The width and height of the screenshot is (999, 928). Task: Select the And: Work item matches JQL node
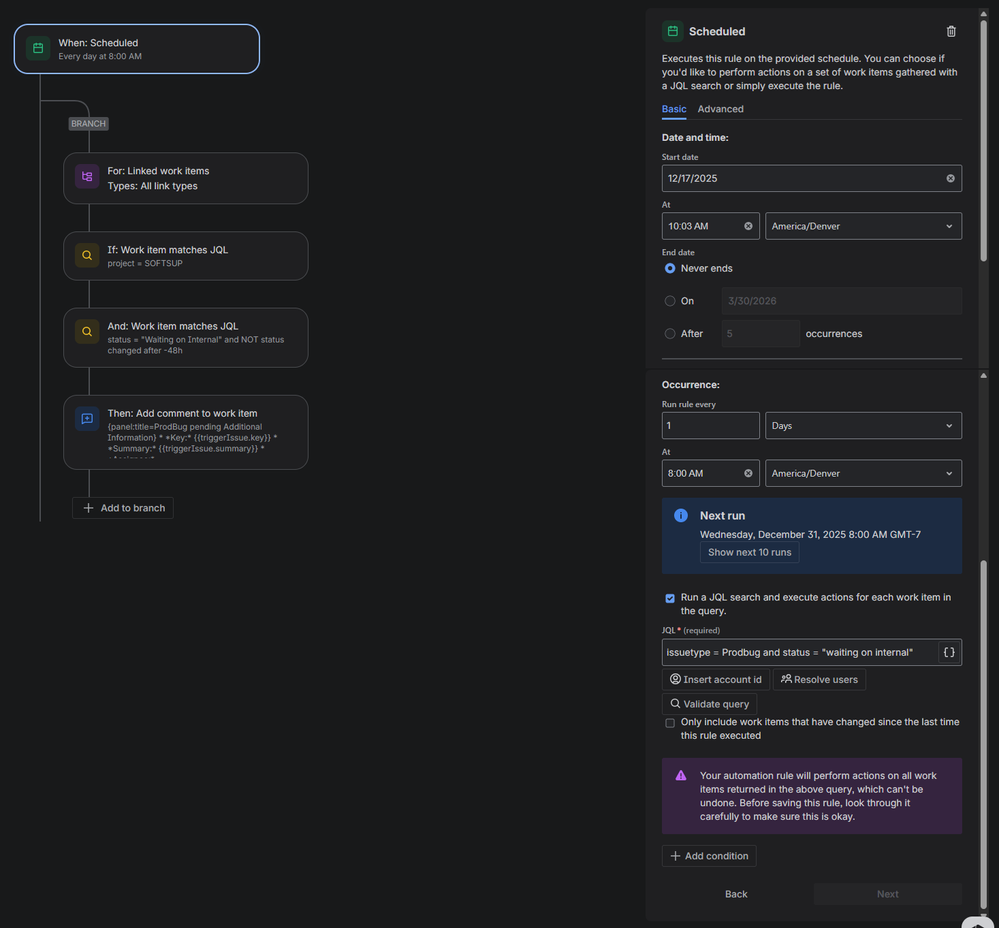[185, 338]
